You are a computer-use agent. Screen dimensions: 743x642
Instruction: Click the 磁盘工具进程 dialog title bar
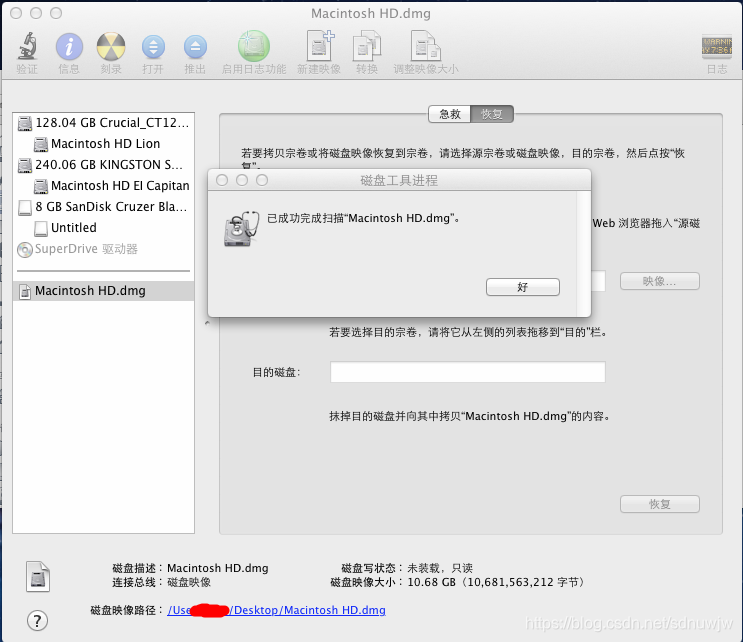pyautogui.click(x=399, y=180)
